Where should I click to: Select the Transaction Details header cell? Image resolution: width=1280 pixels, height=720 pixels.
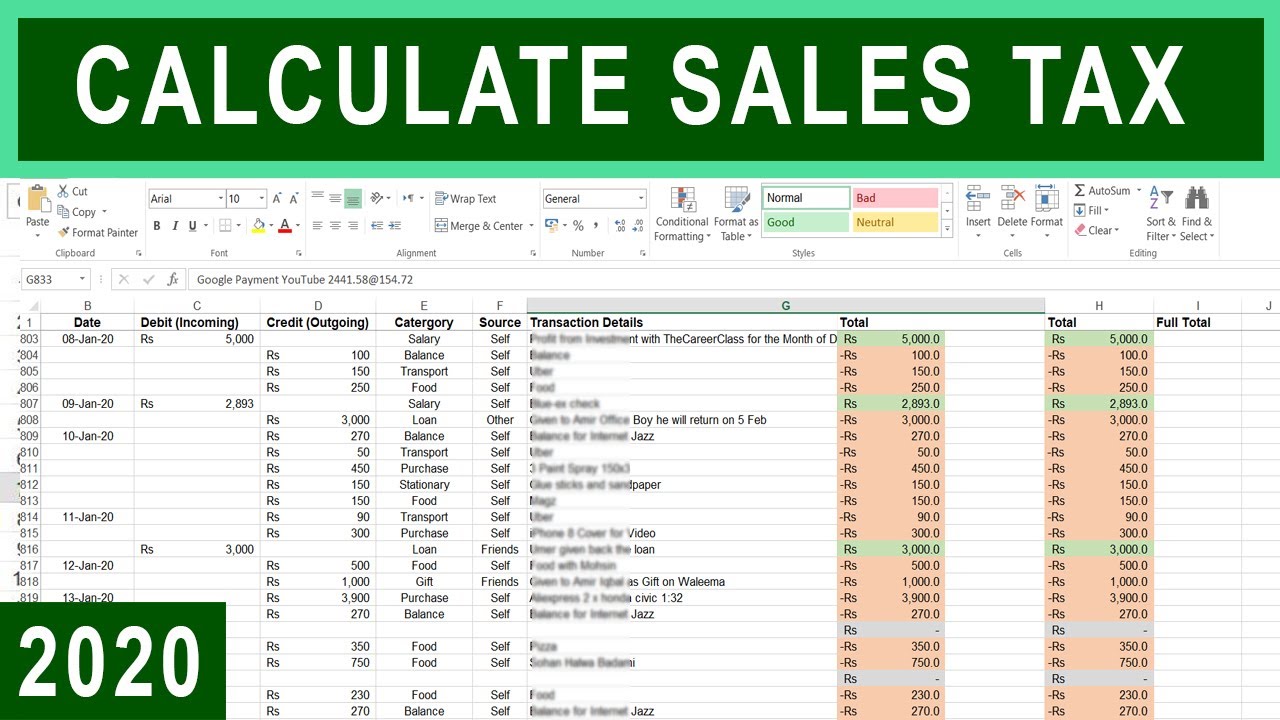pyautogui.click(x=683, y=322)
